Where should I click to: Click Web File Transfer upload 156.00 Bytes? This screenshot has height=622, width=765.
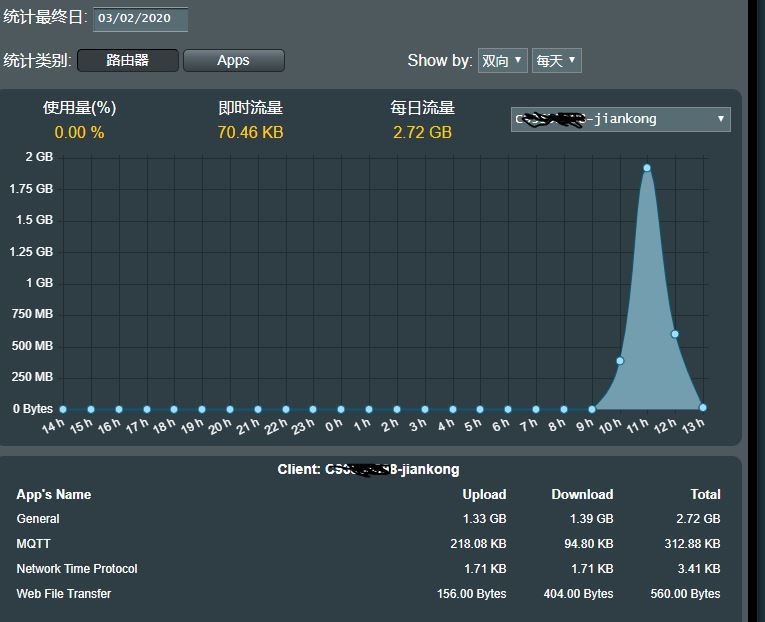(x=472, y=594)
